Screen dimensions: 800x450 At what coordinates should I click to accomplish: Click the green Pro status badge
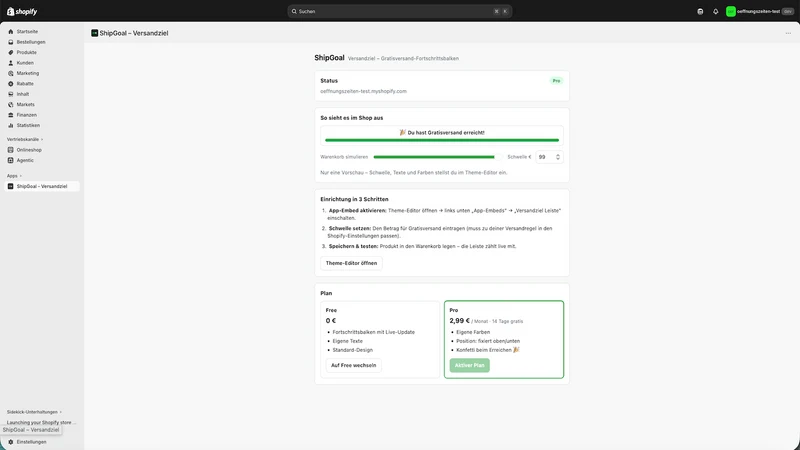click(556, 81)
